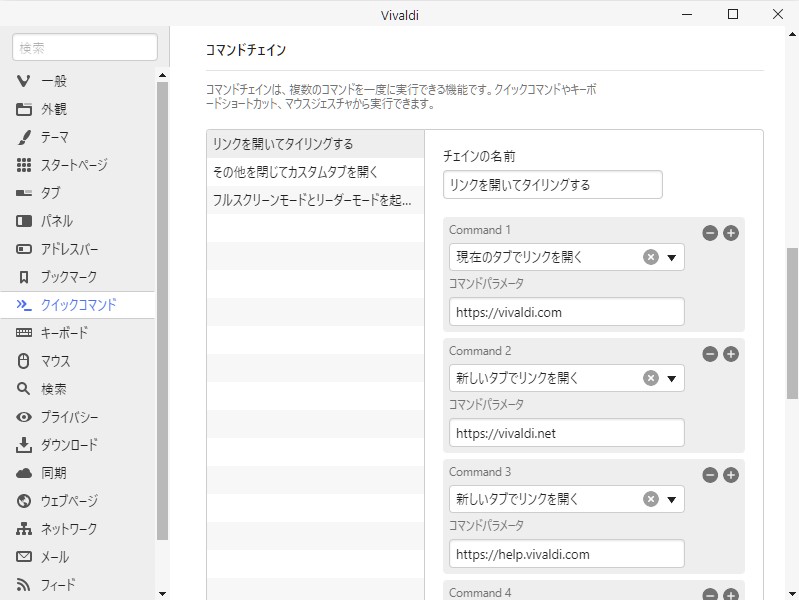This screenshot has width=799, height=600.
Task: Clear Command 1 selected command
Action: tap(651, 257)
